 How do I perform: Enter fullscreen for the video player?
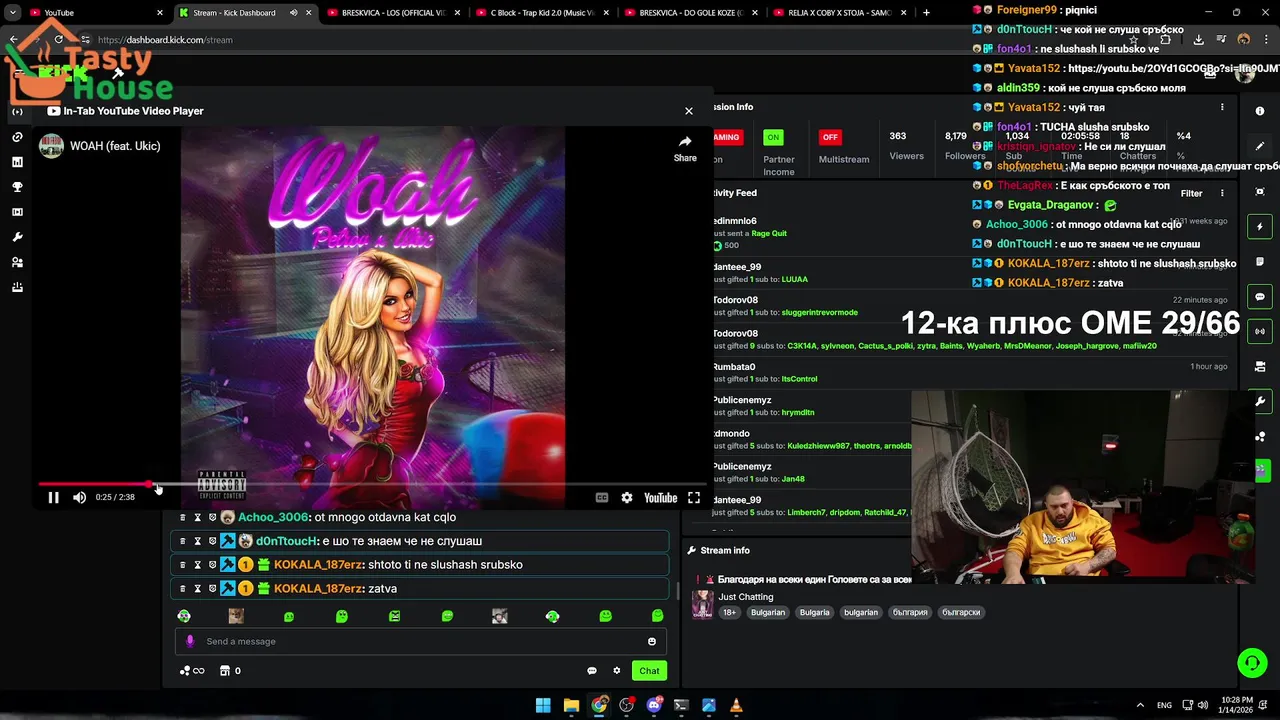694,497
